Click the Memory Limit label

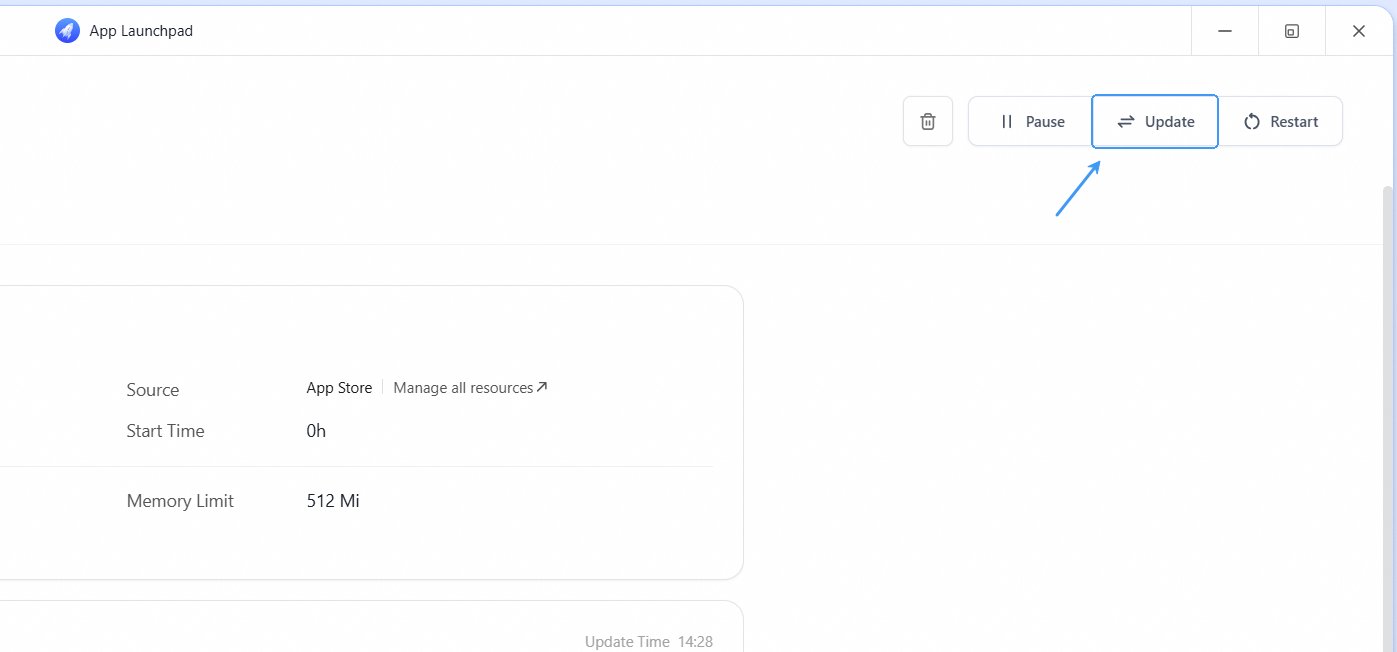180,501
